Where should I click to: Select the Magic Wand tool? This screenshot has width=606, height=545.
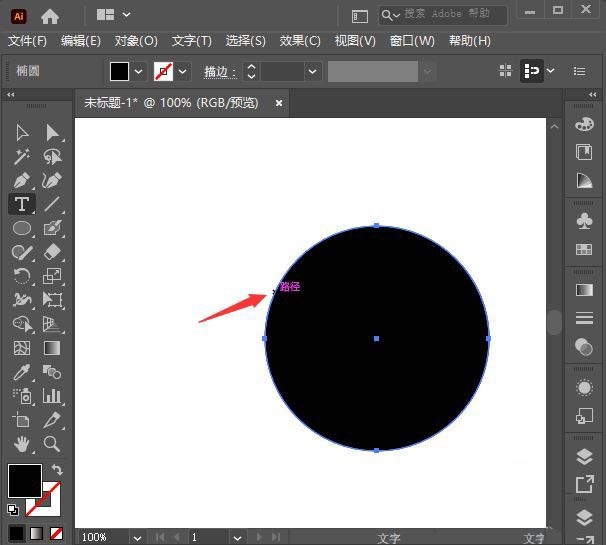(x=22, y=157)
